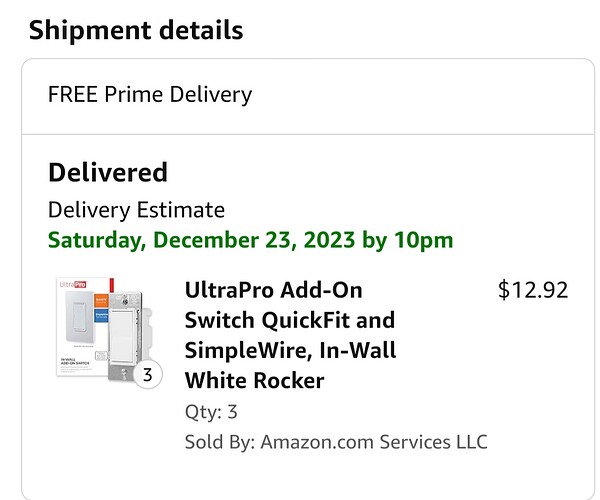The height and width of the screenshot is (500, 600).
Task: Click the Delivered status heading
Action: coord(108,172)
